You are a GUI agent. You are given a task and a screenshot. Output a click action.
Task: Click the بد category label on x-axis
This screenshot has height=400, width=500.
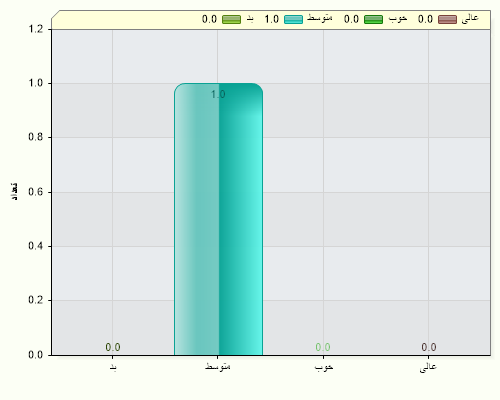tap(113, 368)
